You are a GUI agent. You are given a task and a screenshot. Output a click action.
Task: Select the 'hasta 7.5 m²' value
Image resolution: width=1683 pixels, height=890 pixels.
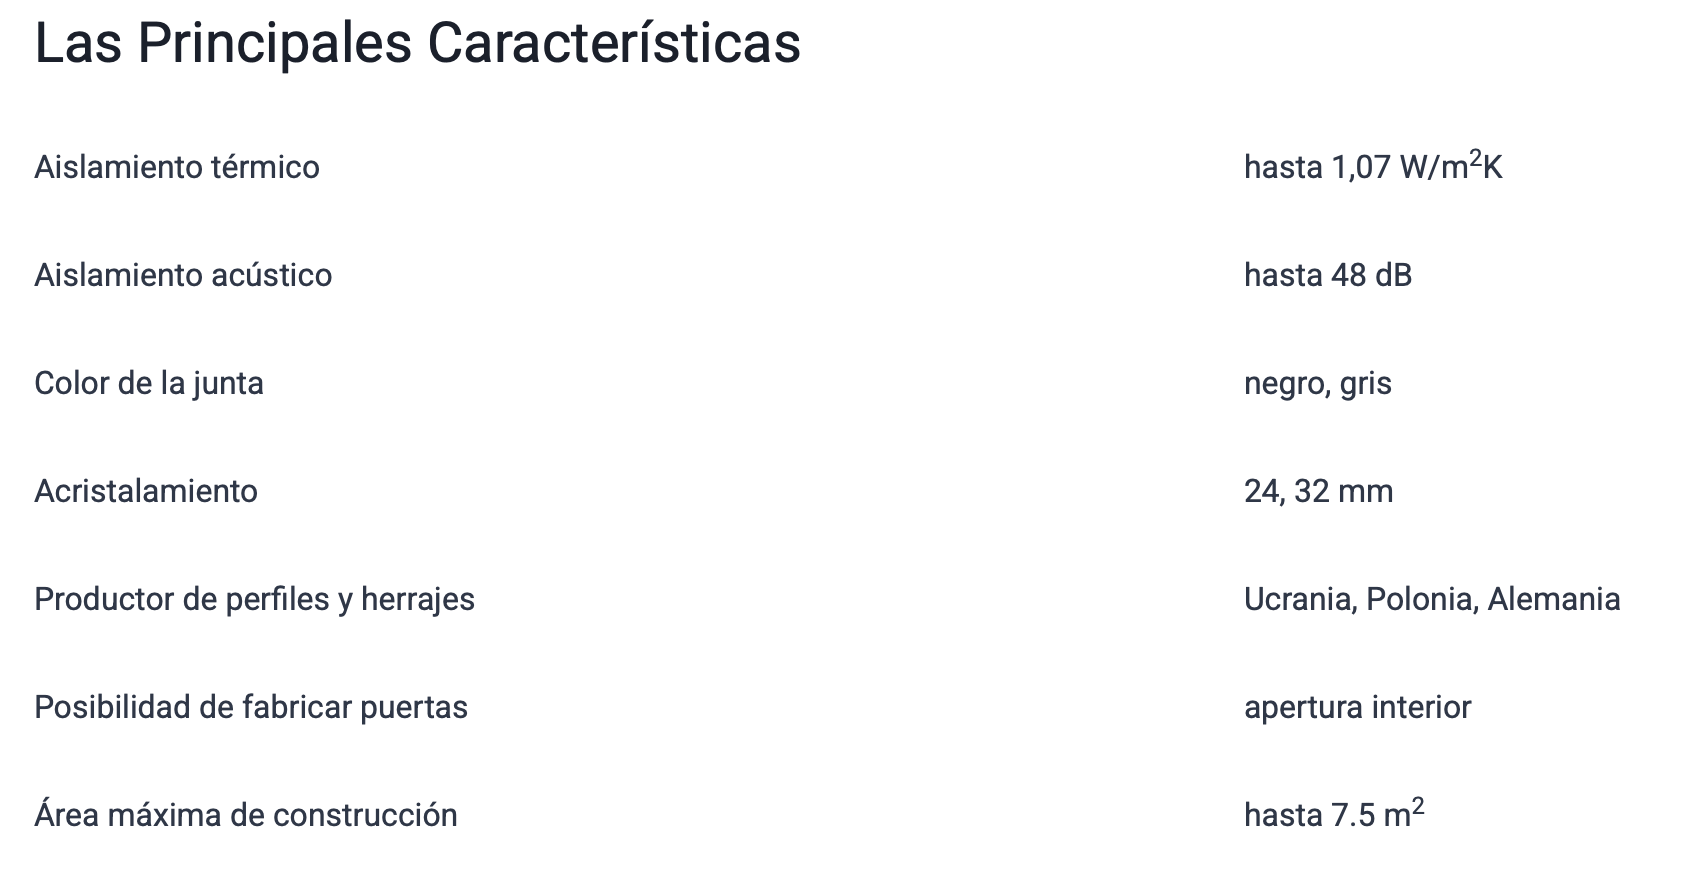tap(1333, 814)
